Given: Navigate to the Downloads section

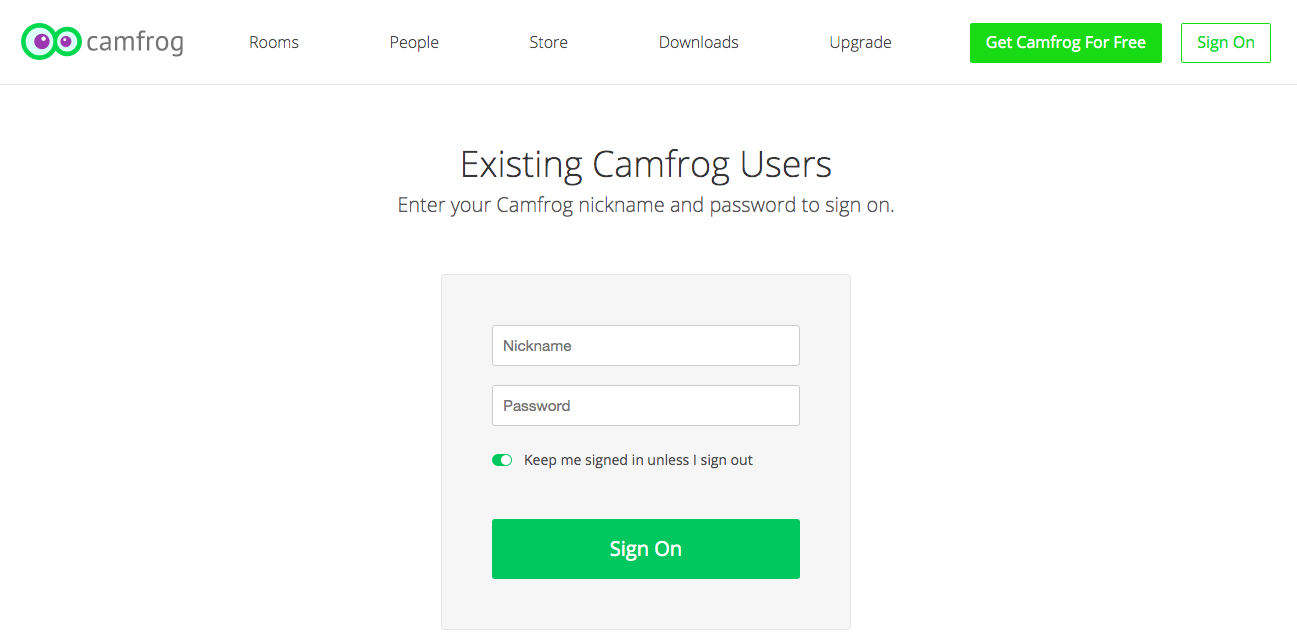Looking at the screenshot, I should pyautogui.click(x=698, y=42).
